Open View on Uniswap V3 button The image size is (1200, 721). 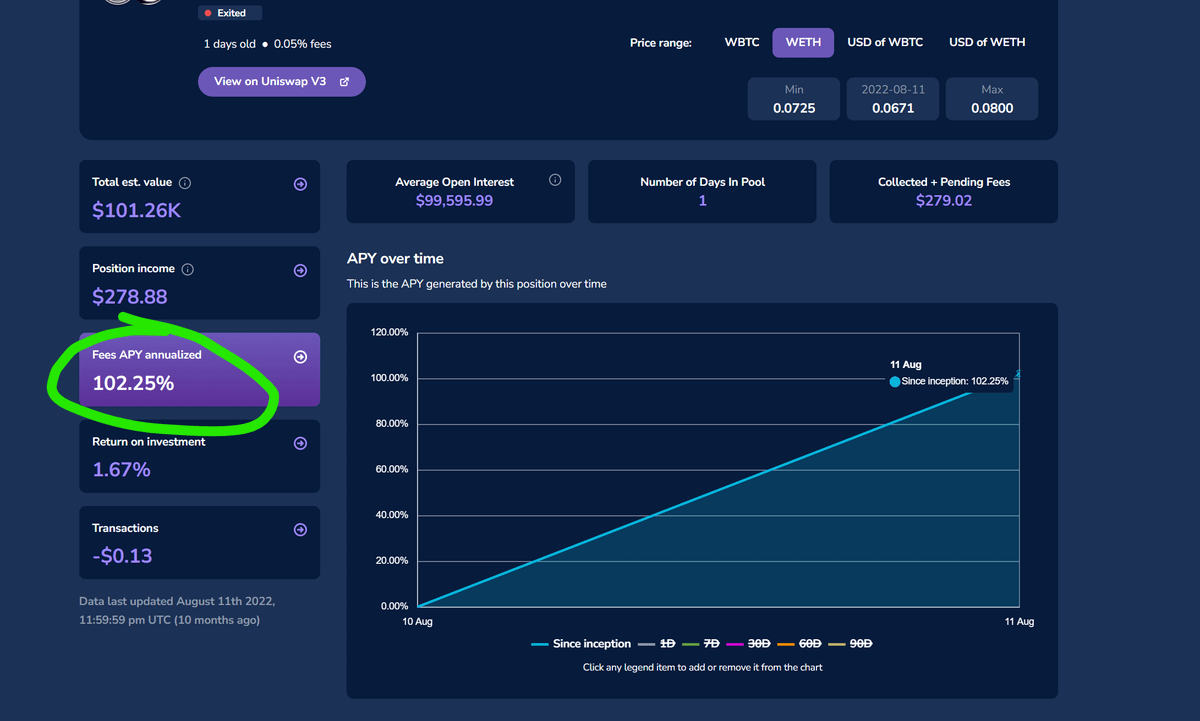pos(281,82)
